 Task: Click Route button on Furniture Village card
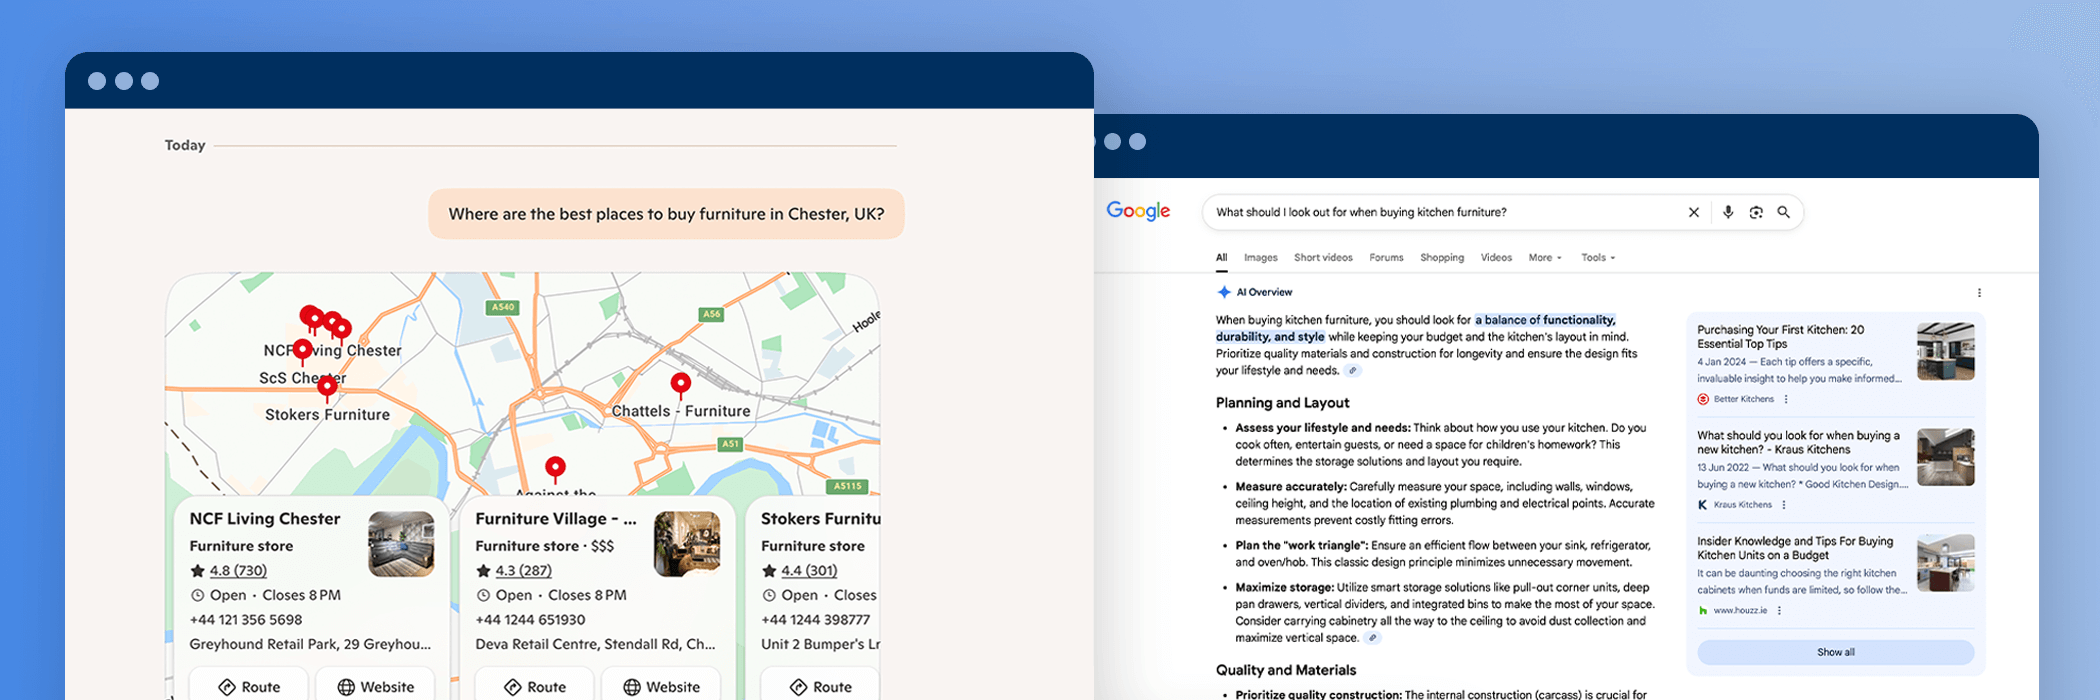(x=534, y=685)
